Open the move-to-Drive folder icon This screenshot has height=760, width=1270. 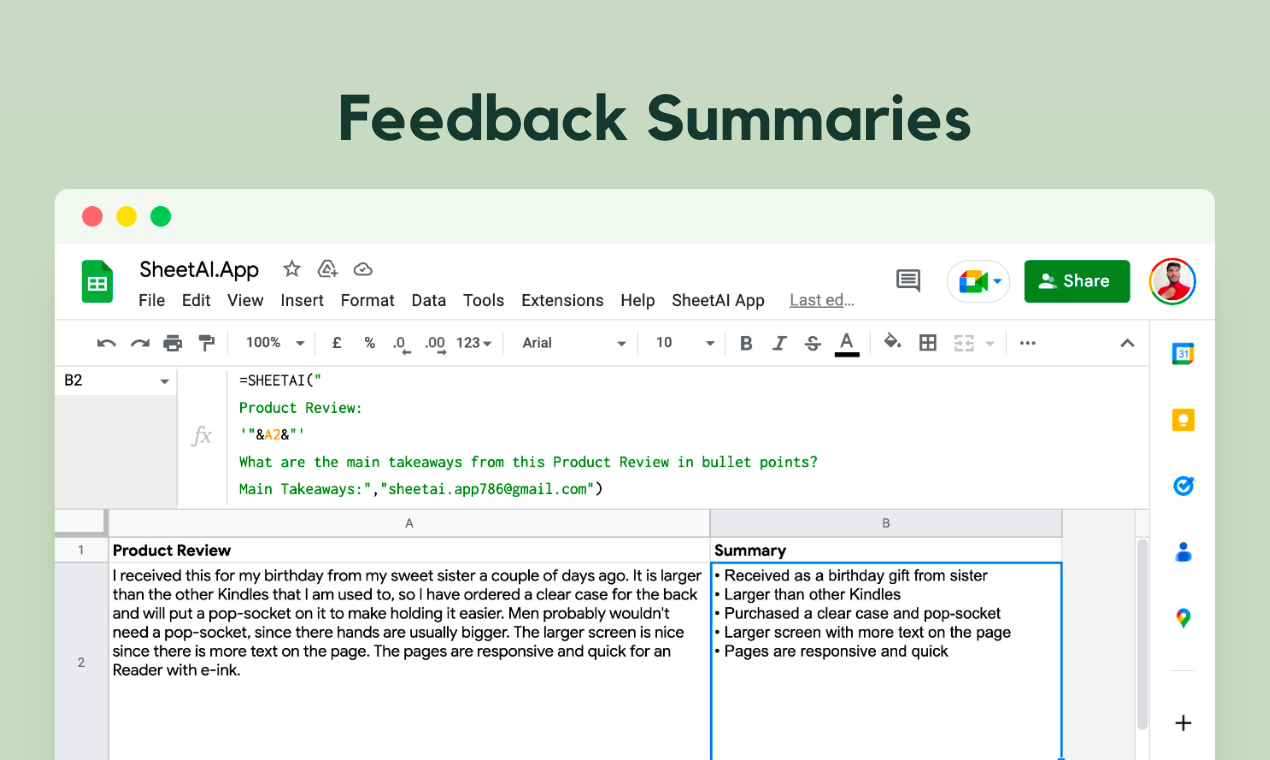tap(327, 269)
